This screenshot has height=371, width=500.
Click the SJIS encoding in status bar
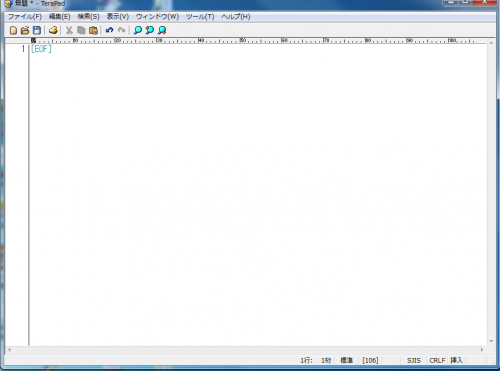coord(414,360)
